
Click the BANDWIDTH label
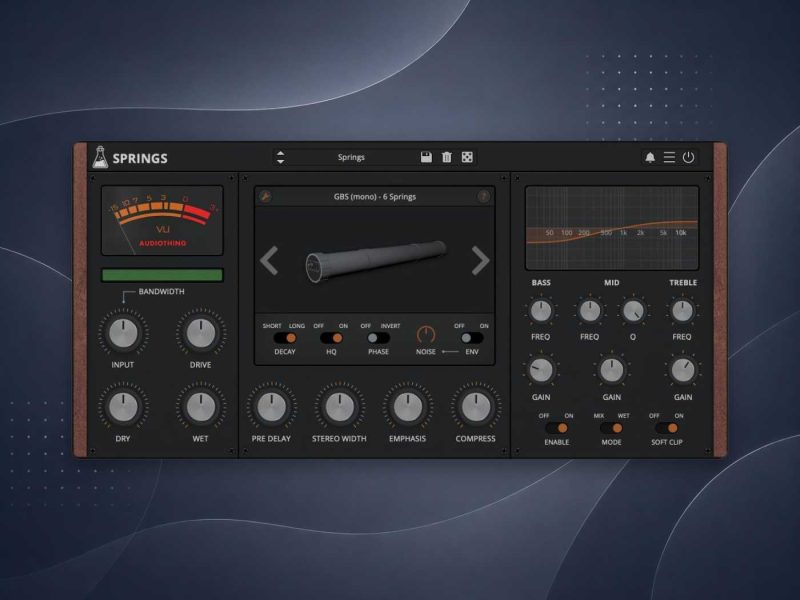pos(161,291)
